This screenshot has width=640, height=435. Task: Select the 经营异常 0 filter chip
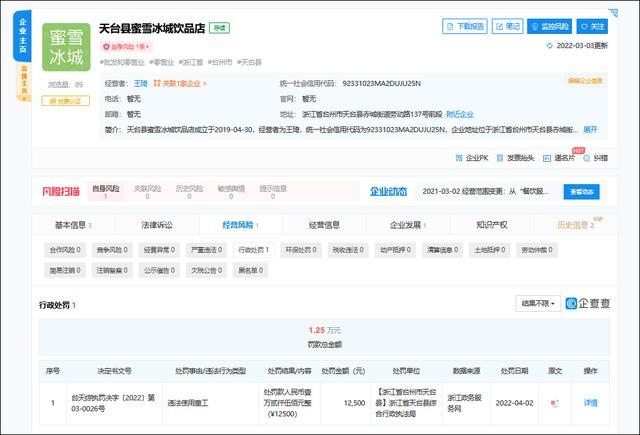point(159,250)
